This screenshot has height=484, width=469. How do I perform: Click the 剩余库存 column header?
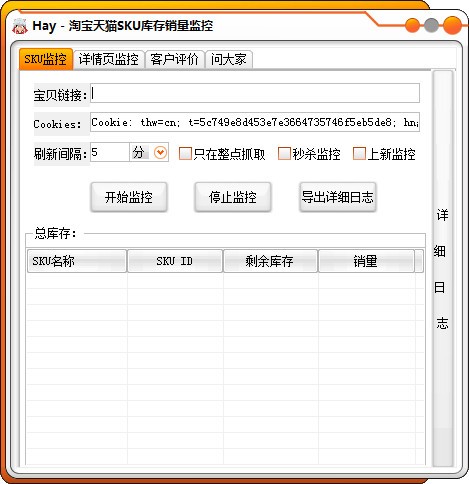pos(270,261)
